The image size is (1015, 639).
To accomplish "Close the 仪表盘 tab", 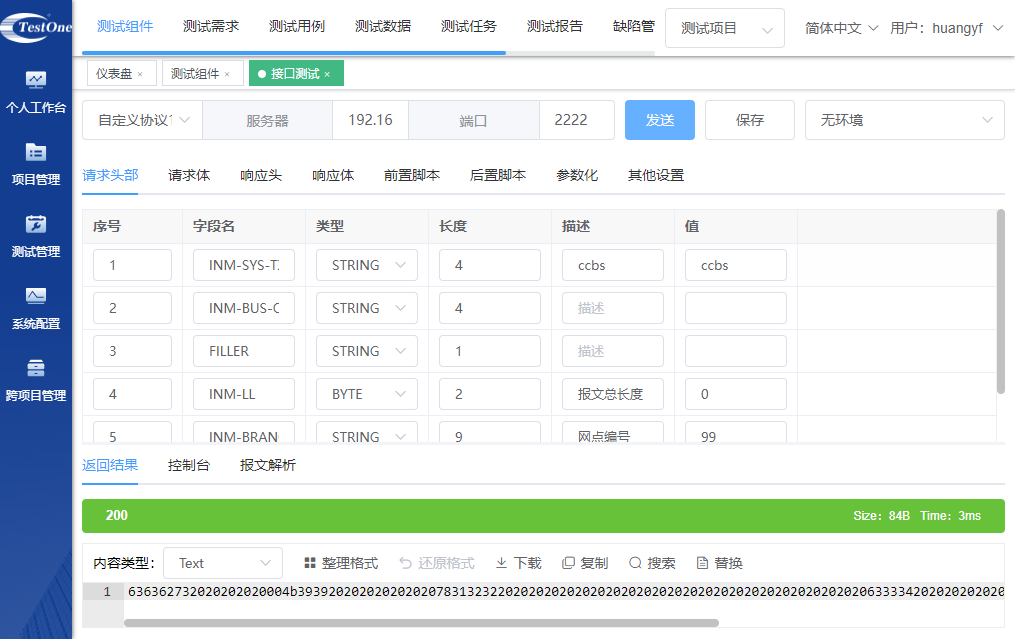I will (140, 74).
